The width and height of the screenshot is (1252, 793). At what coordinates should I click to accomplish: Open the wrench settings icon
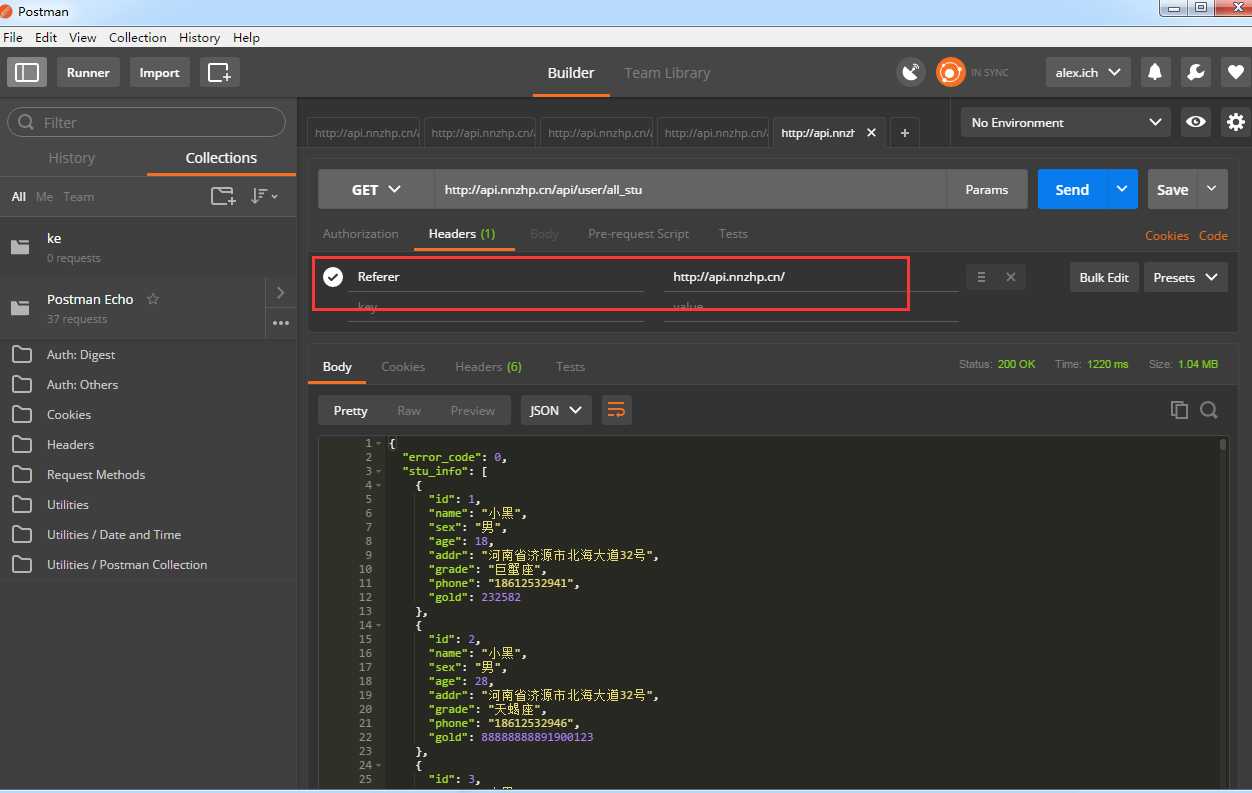(x=1196, y=72)
